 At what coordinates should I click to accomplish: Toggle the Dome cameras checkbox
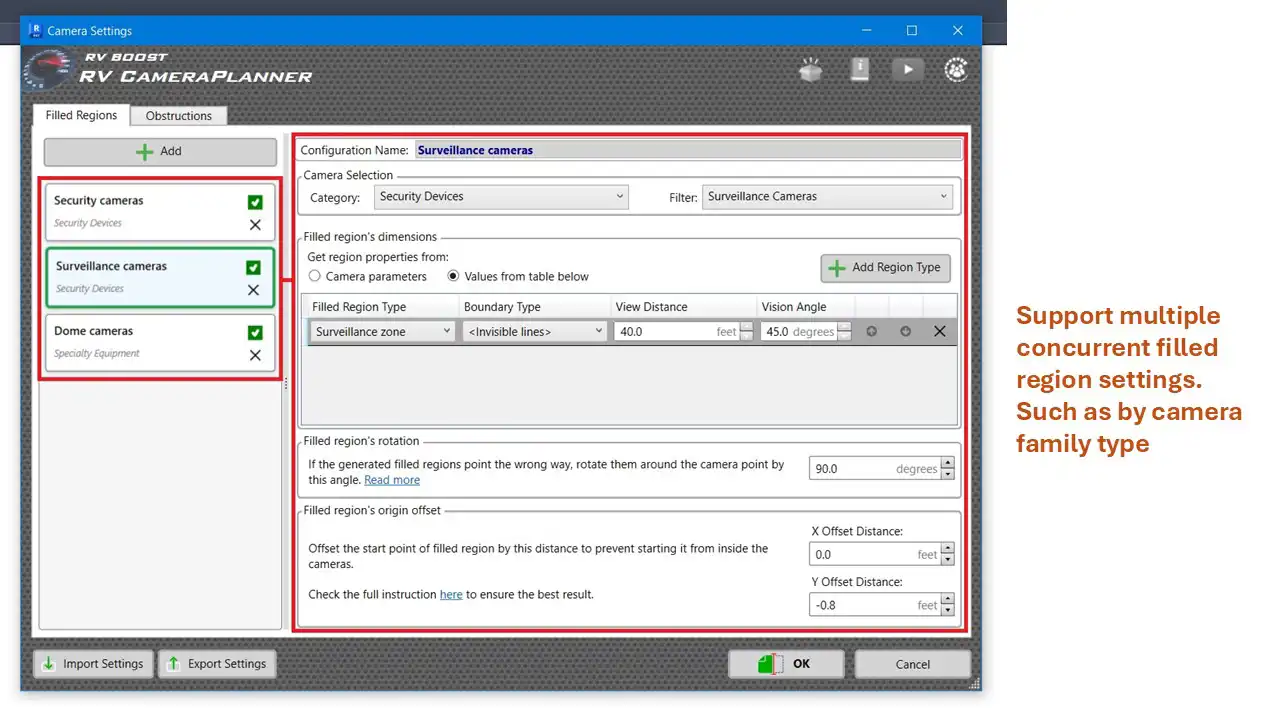click(255, 332)
